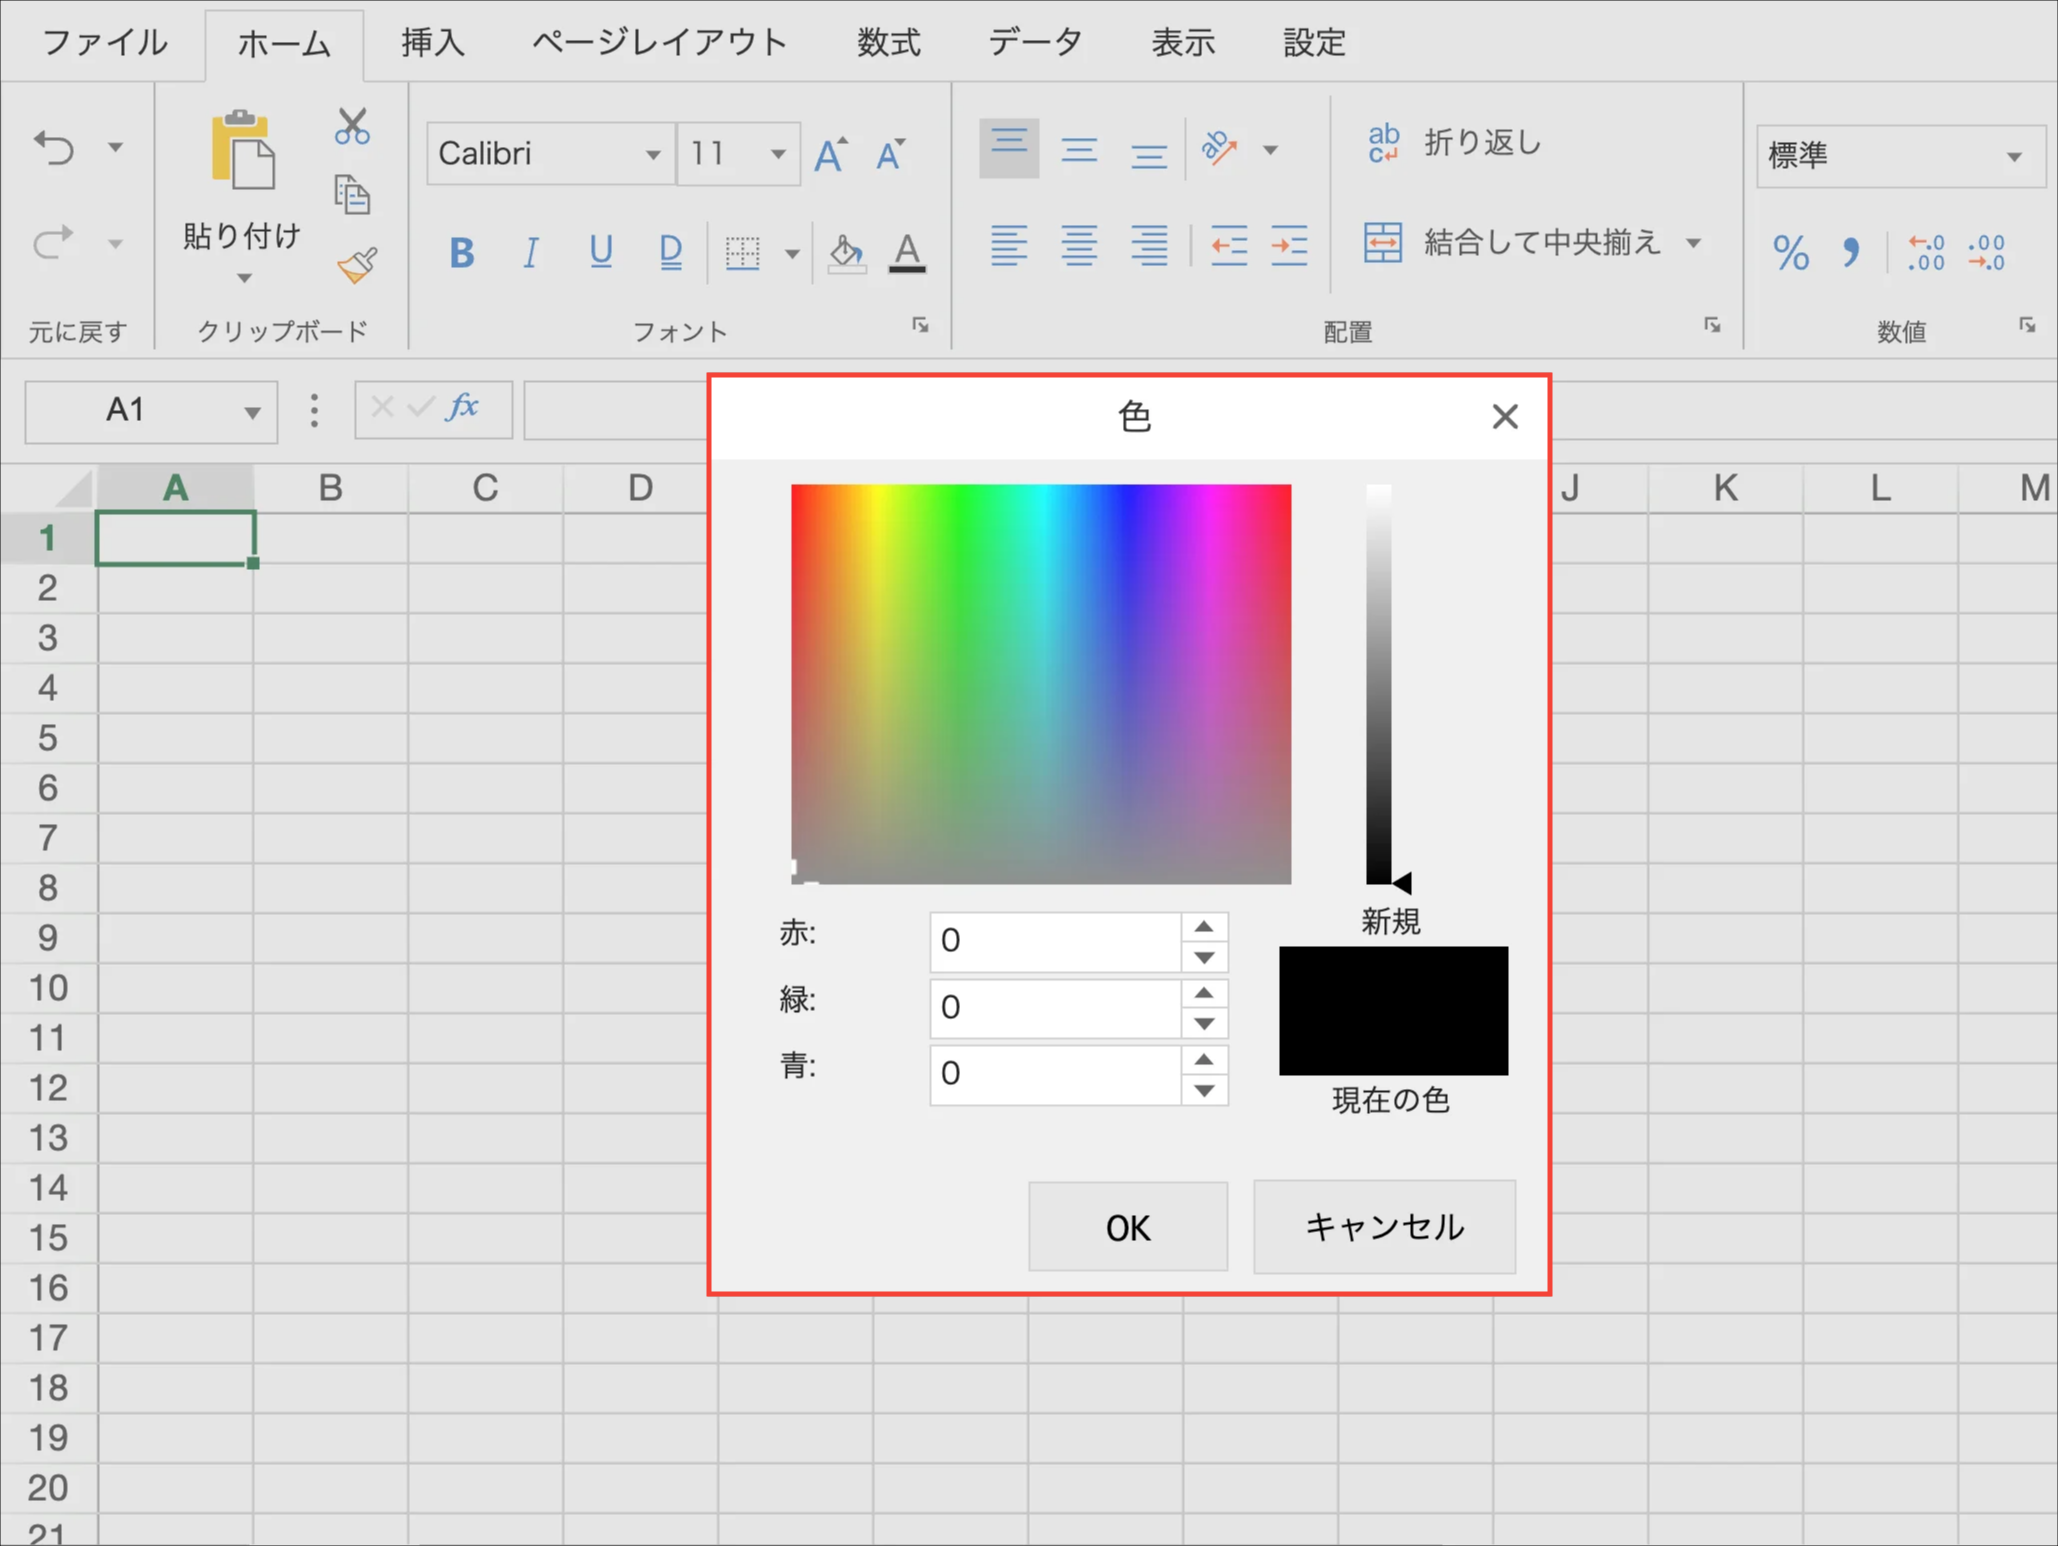Image resolution: width=2058 pixels, height=1546 pixels.
Task: Switch to the 挿入 tab
Action: pyautogui.click(x=433, y=43)
